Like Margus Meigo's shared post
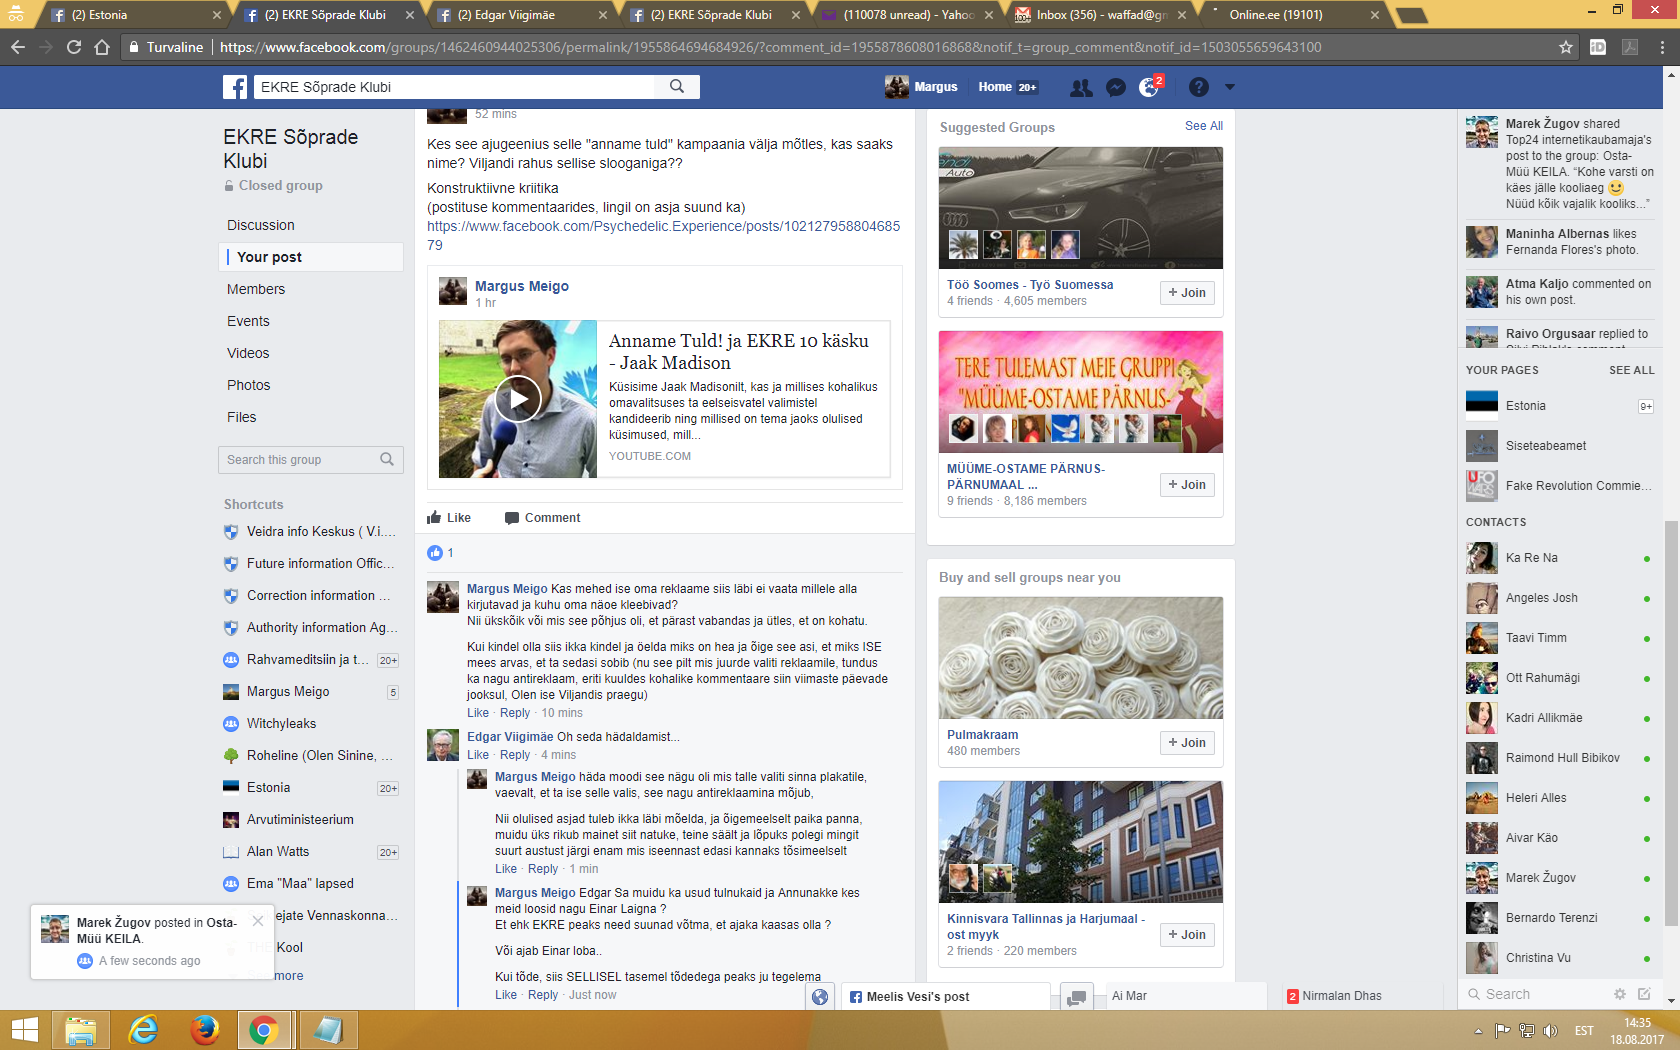Viewport: 1680px width, 1050px height. click(449, 518)
